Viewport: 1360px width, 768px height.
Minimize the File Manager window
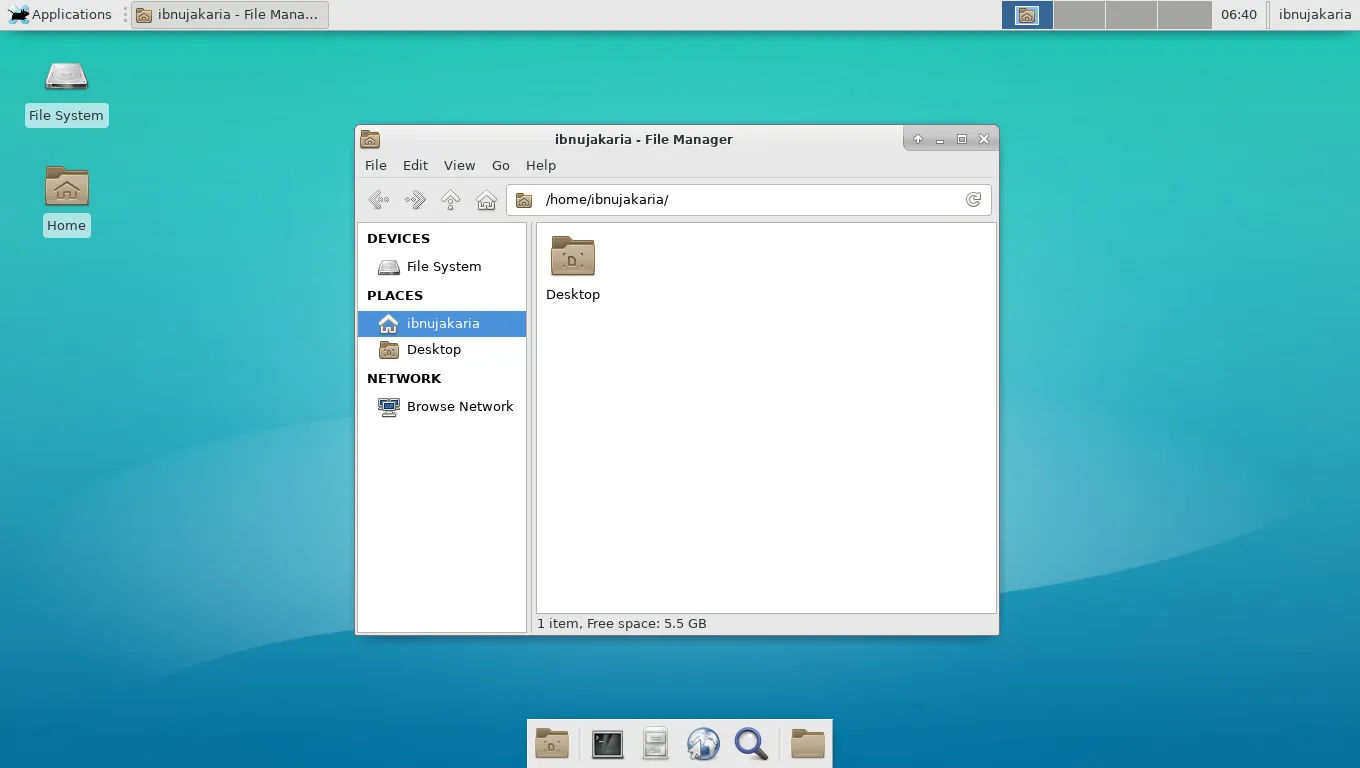[940, 139]
